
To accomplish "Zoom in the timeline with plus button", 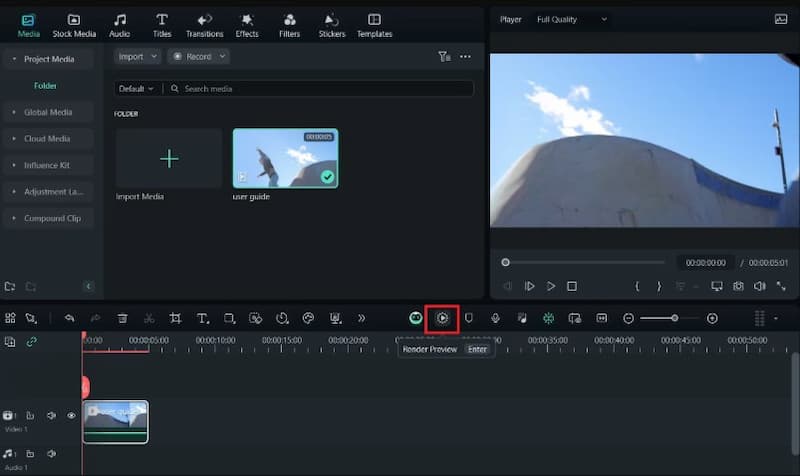I will click(712, 318).
